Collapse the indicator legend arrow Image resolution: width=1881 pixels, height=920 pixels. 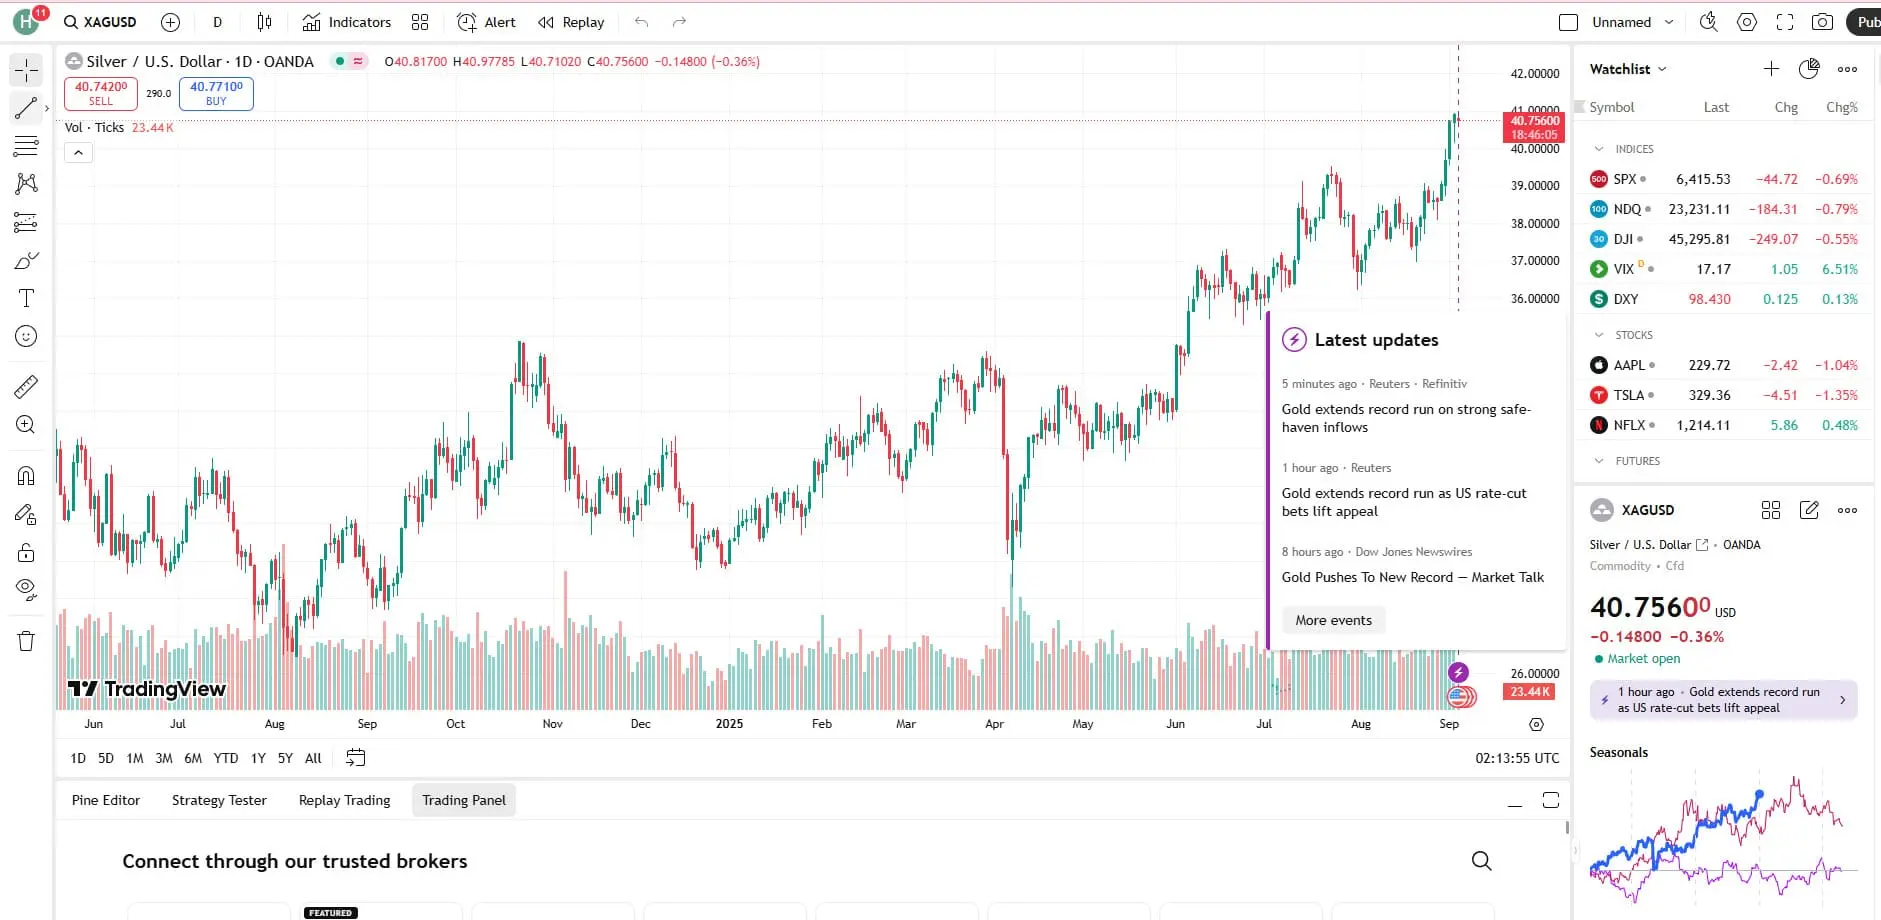(78, 153)
